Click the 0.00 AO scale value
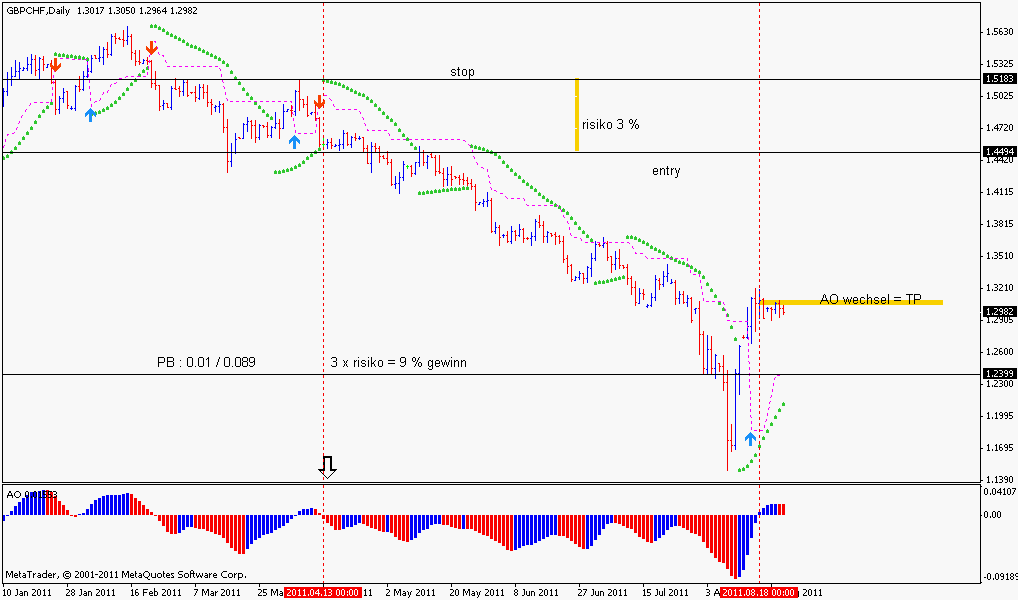 [x=993, y=515]
